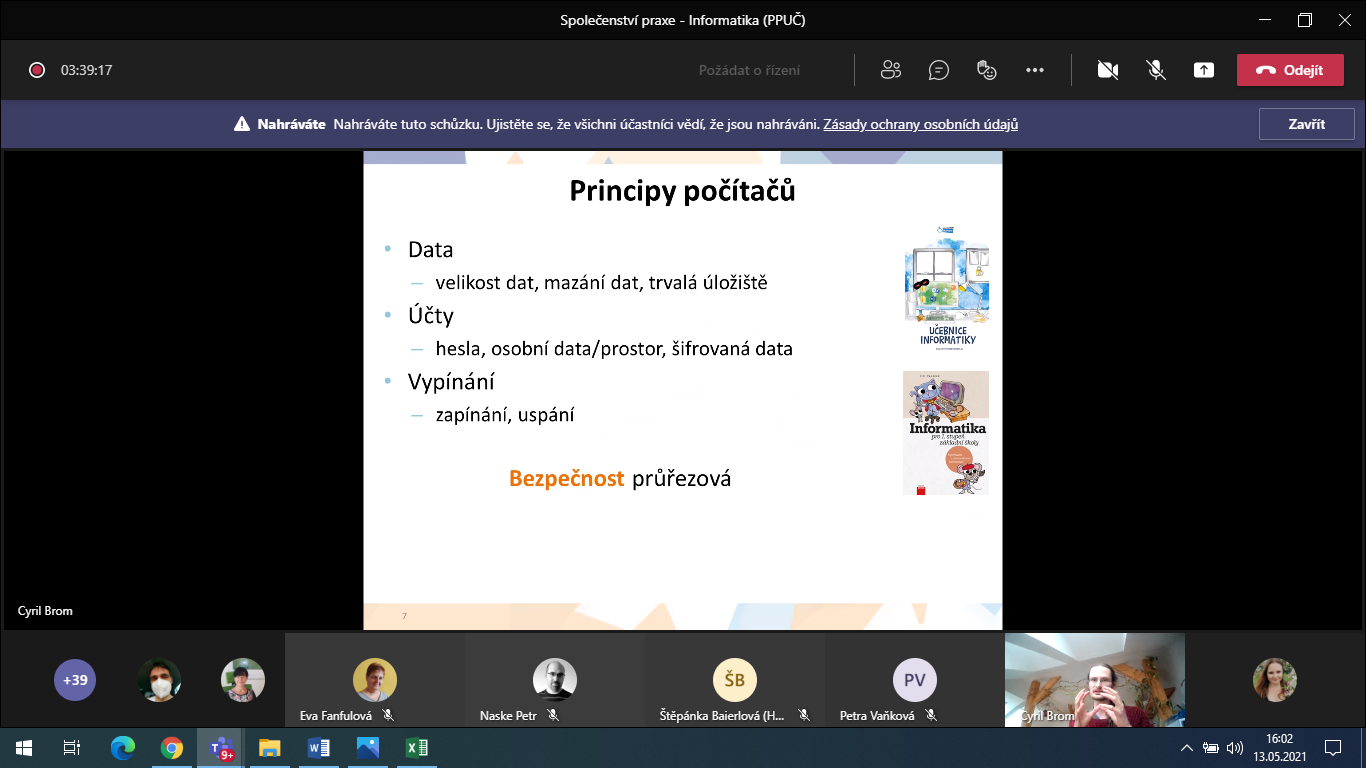
Task: Leave the meeting with Odejít button
Action: point(1289,70)
